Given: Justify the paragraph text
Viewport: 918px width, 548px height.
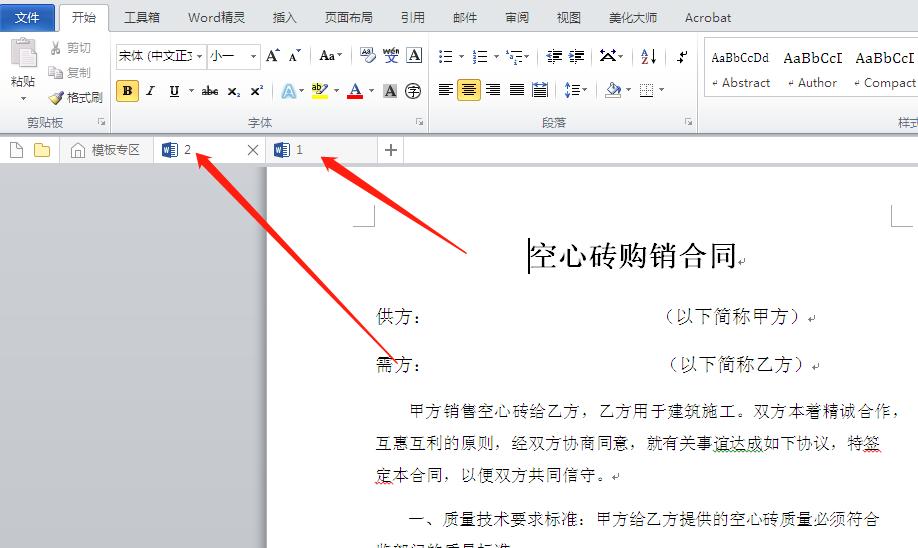Looking at the screenshot, I should pos(516,90).
